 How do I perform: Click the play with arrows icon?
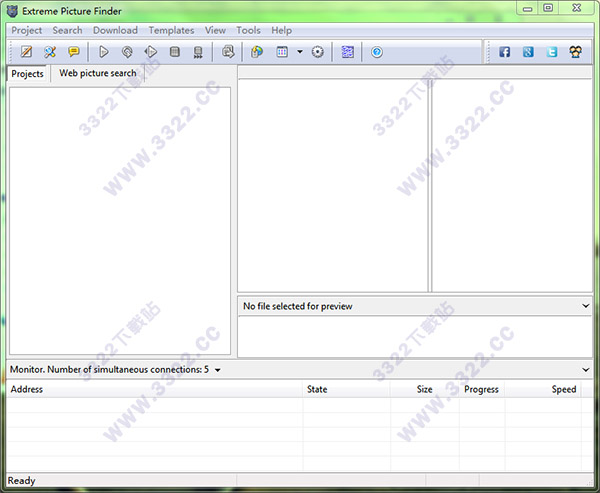point(151,52)
